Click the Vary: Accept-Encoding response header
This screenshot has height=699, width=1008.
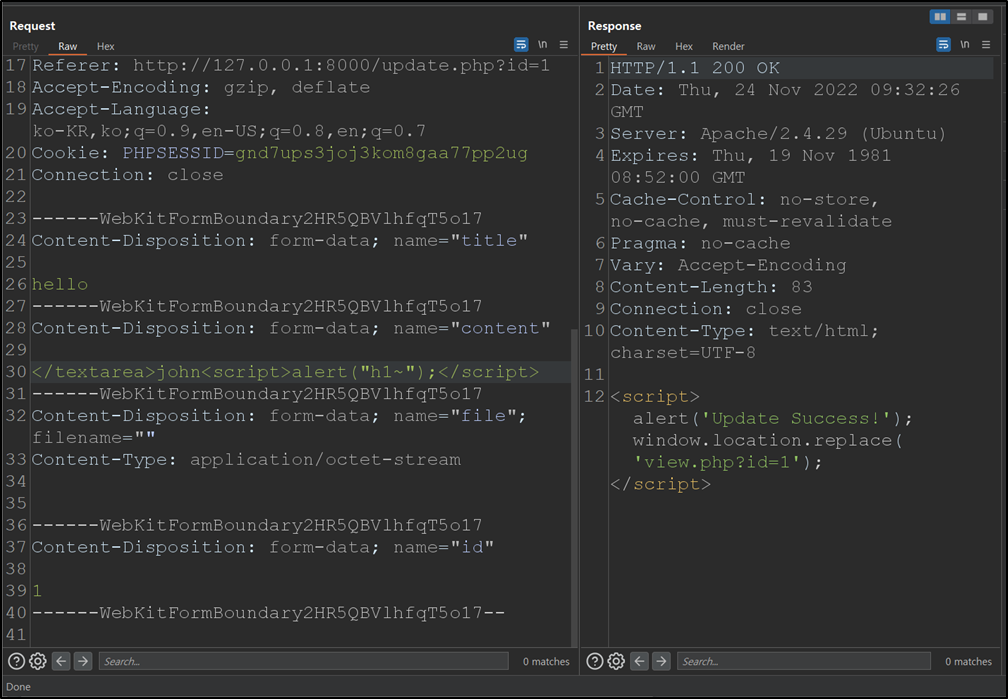728,265
